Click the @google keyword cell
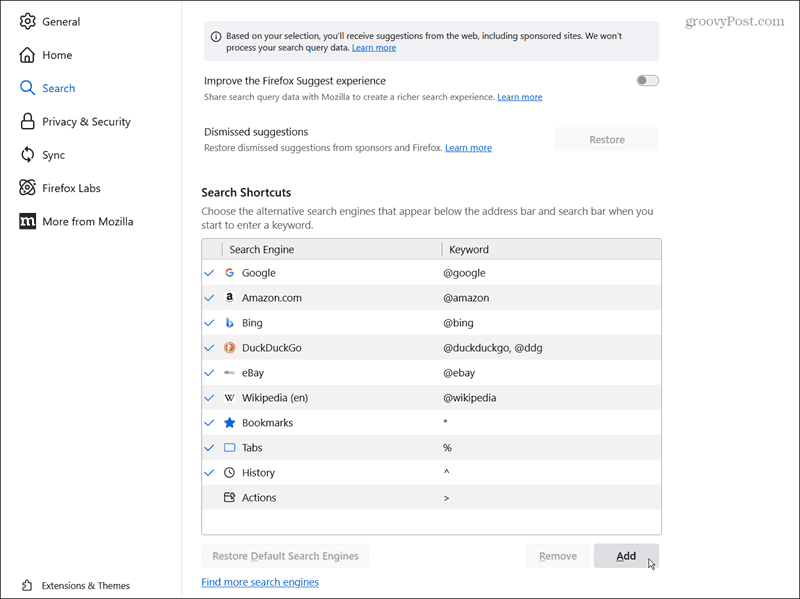Viewport: 800px width, 599px height. pos(464,272)
